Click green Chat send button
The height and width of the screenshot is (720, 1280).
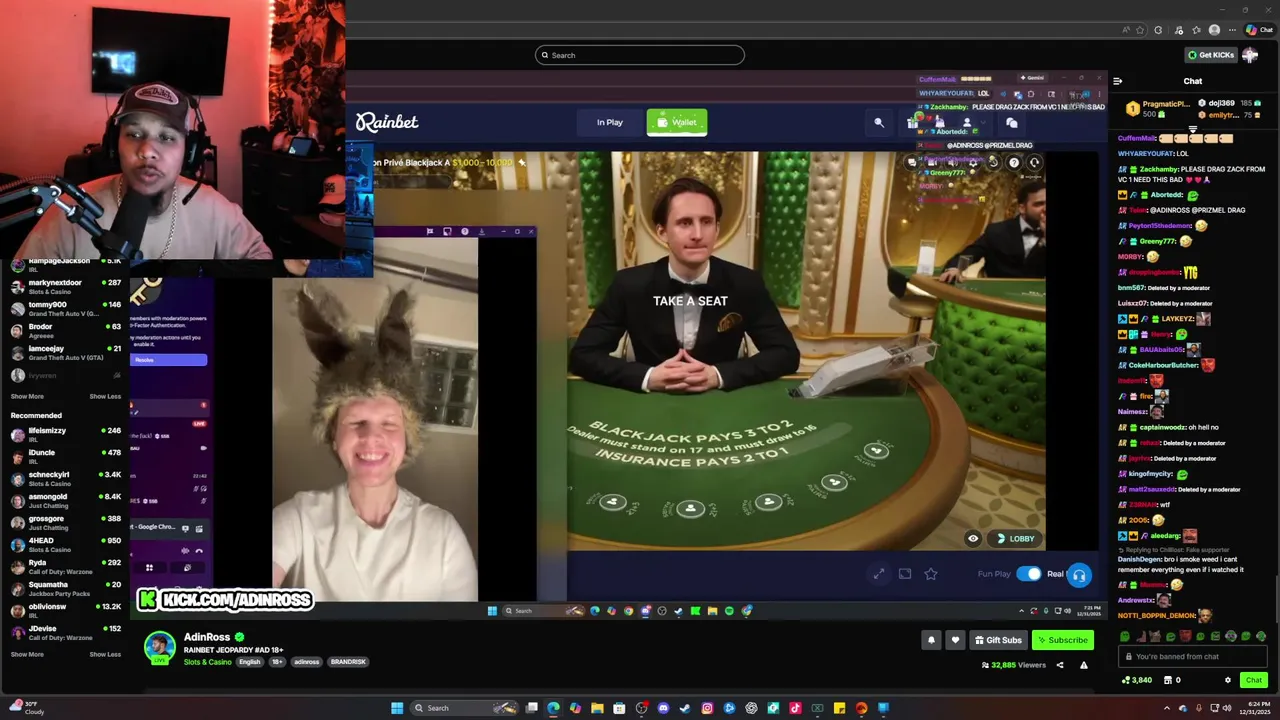(1253, 680)
